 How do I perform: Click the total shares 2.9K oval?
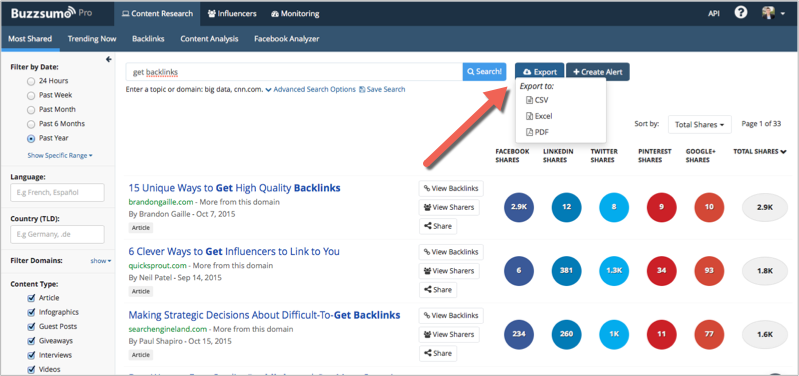point(765,207)
